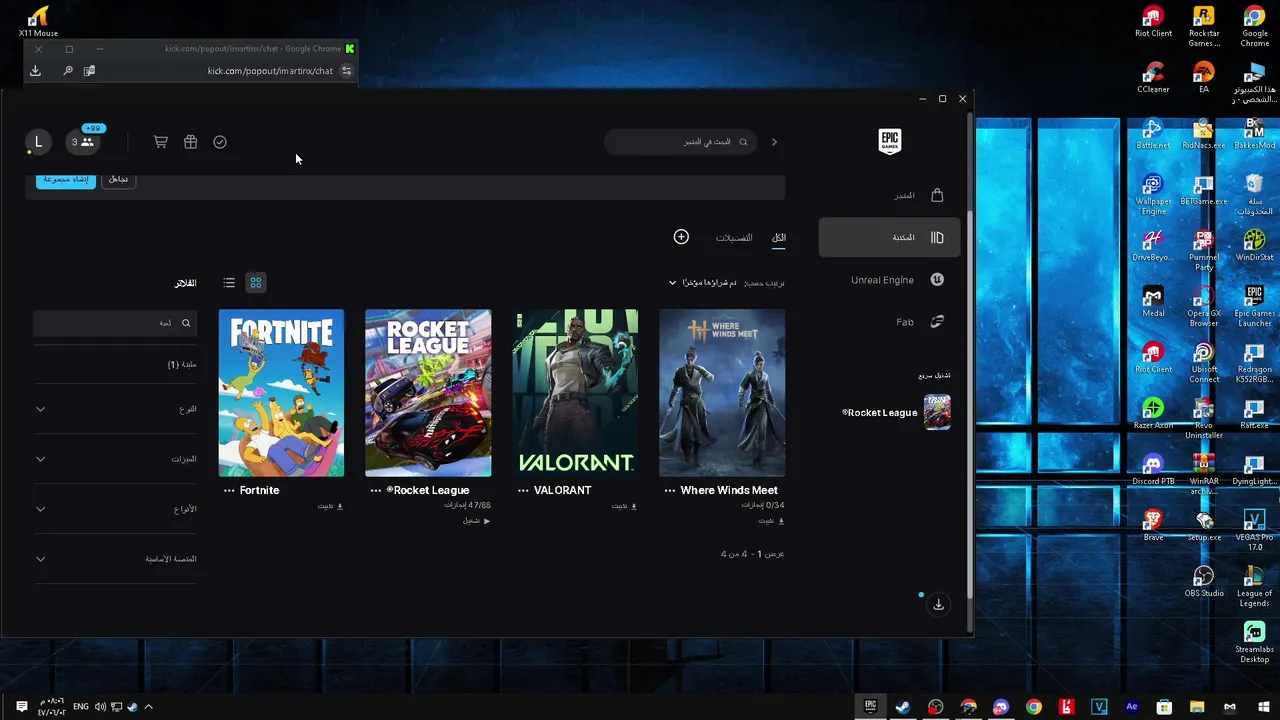Expand the Platform filter chevron
Screen dimensions: 1280x720
(41, 559)
